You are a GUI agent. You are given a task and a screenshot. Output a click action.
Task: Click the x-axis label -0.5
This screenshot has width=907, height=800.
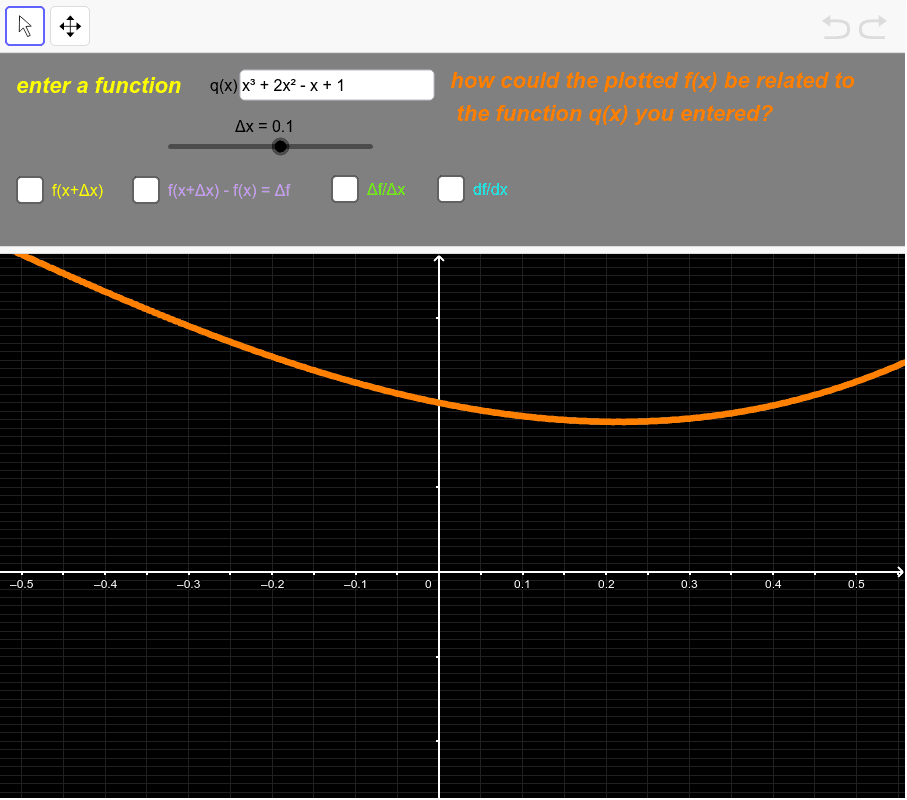click(21, 584)
